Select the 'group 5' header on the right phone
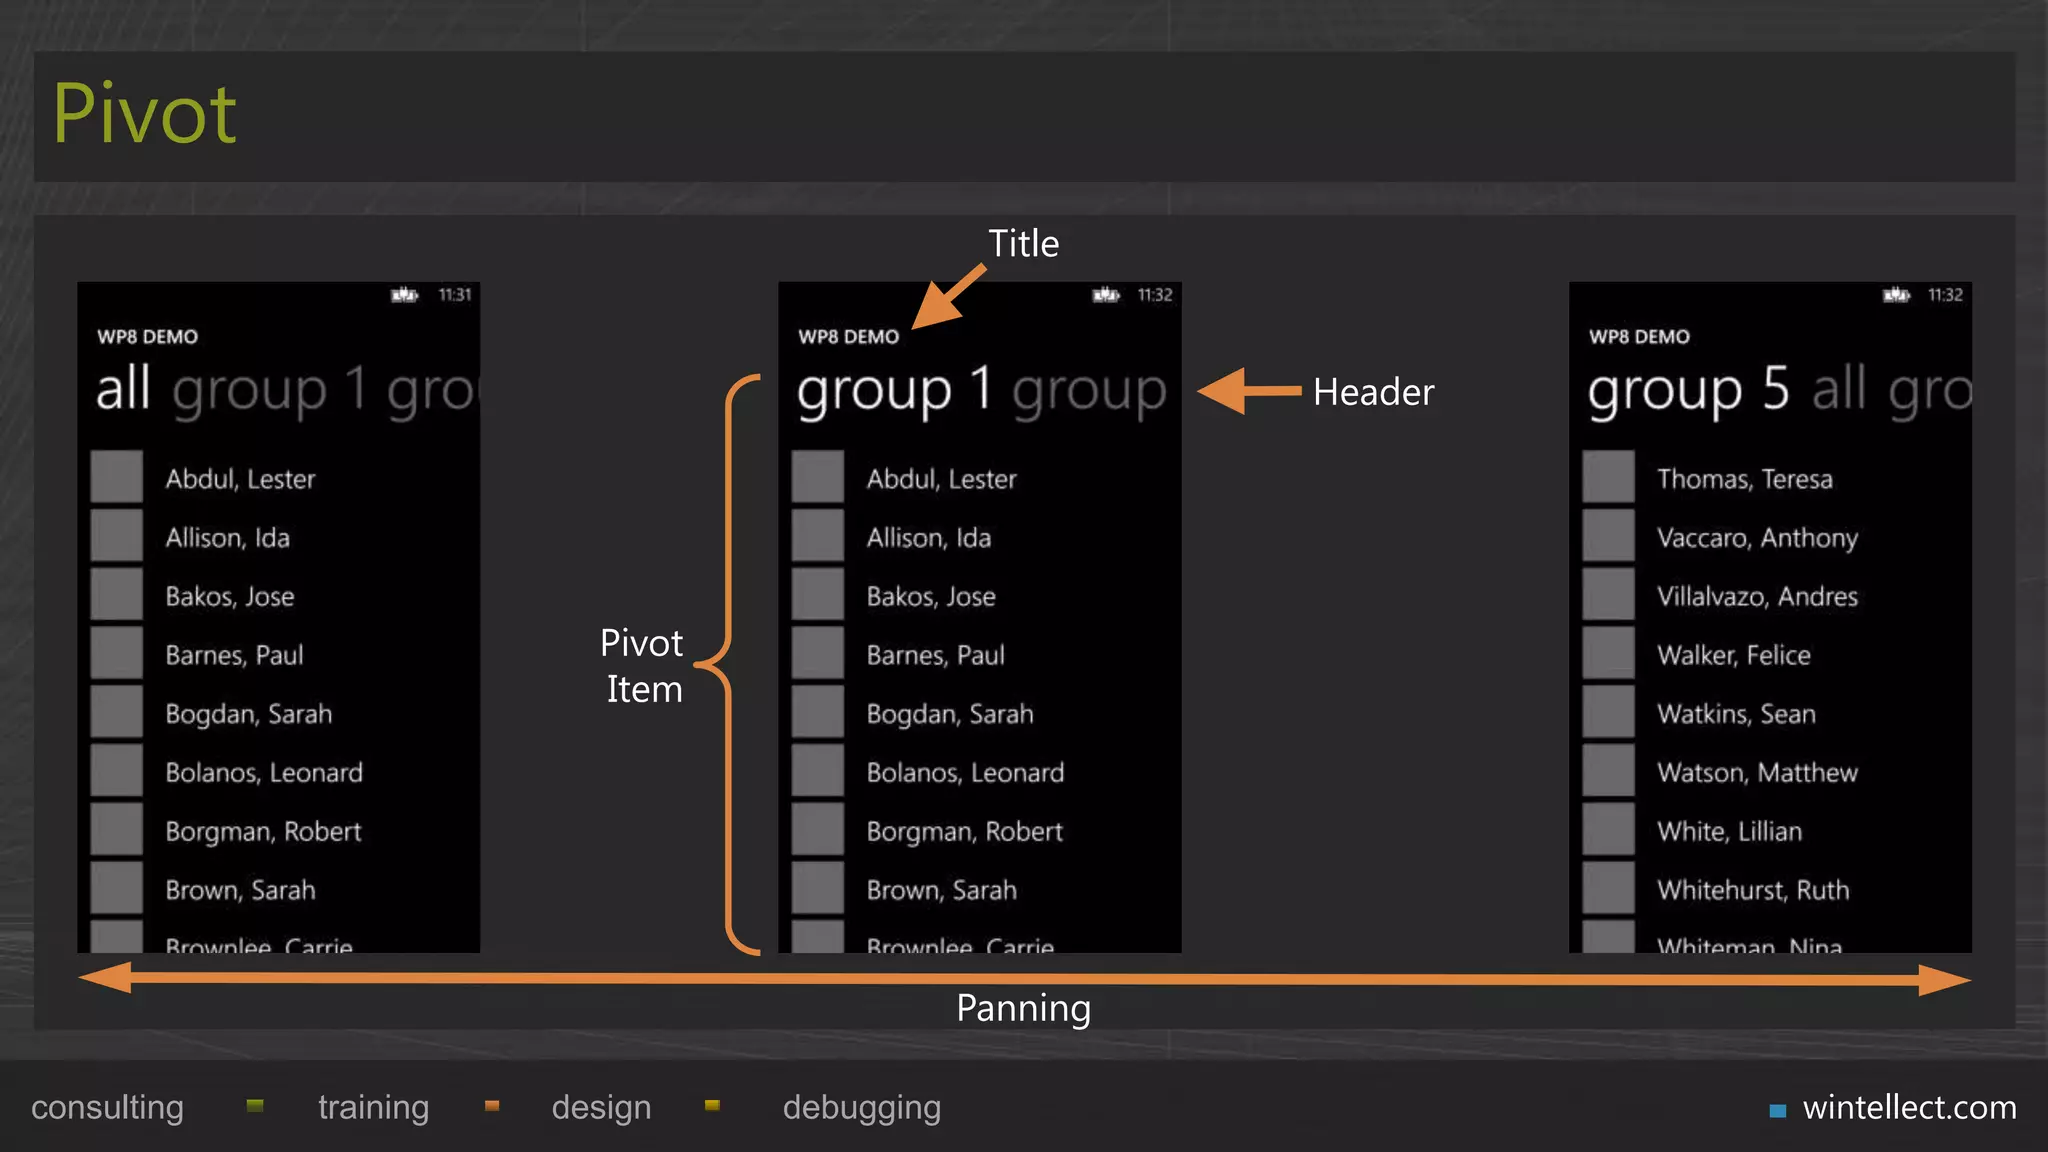Viewport: 2048px width, 1152px height. click(x=1688, y=389)
